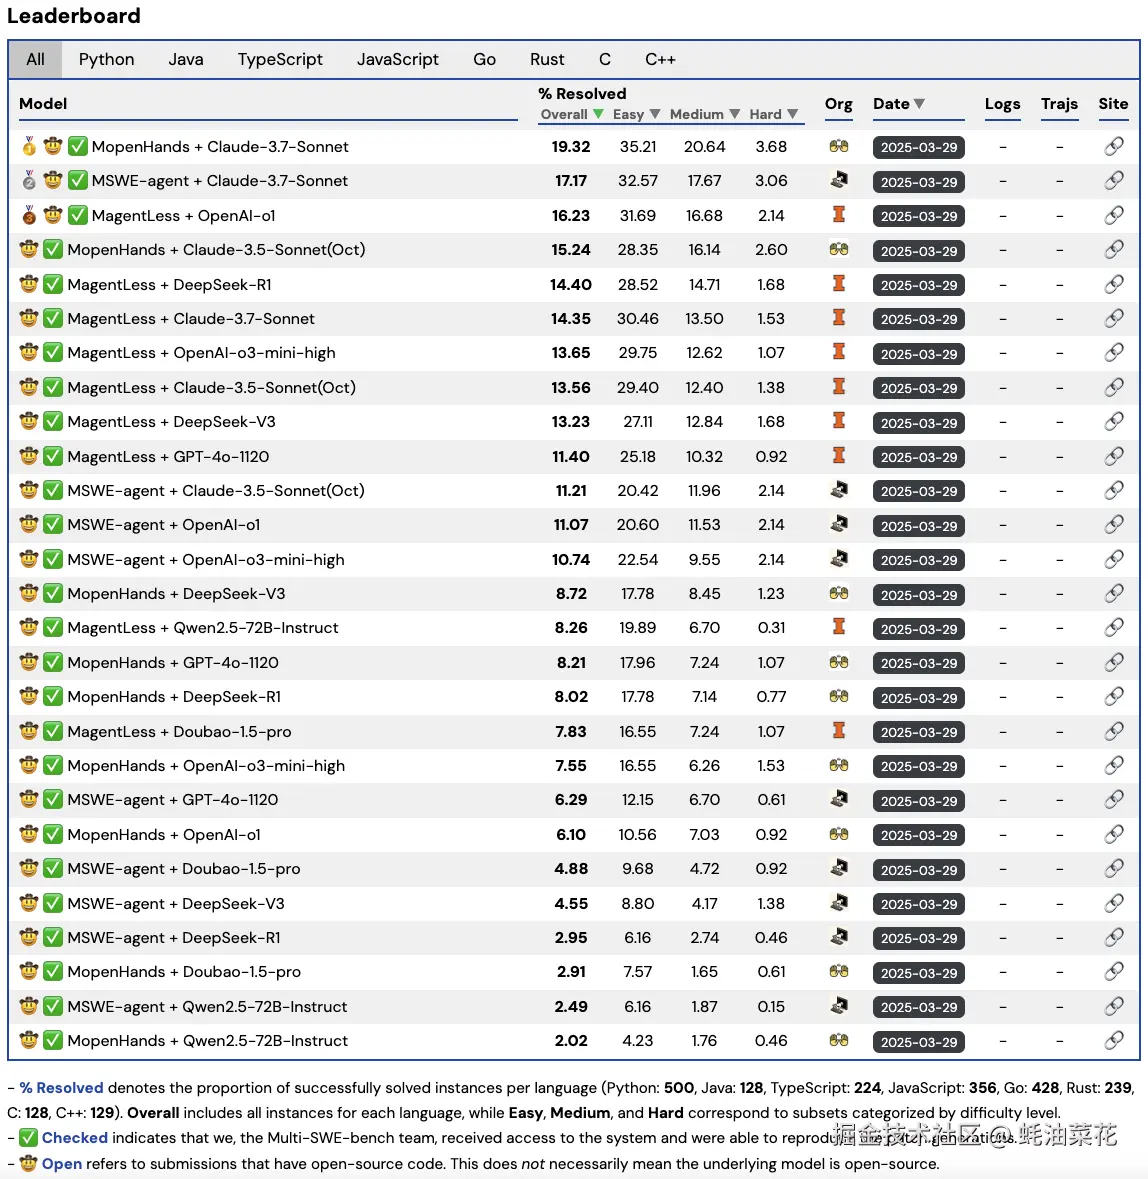The image size is (1148, 1179).
Task: Click the Model column header
Action: (x=43, y=104)
